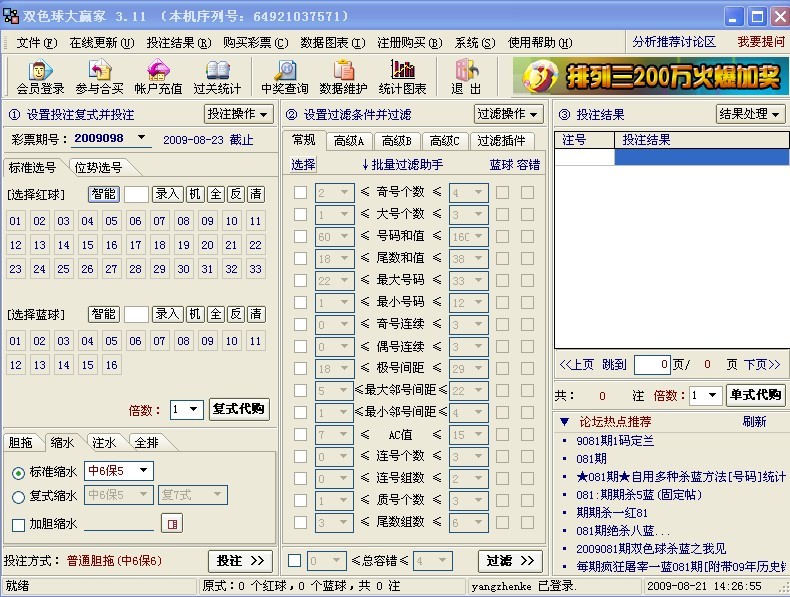790x597 pixels.
Task: Click the 智能 button for red balls
Action: (x=104, y=194)
